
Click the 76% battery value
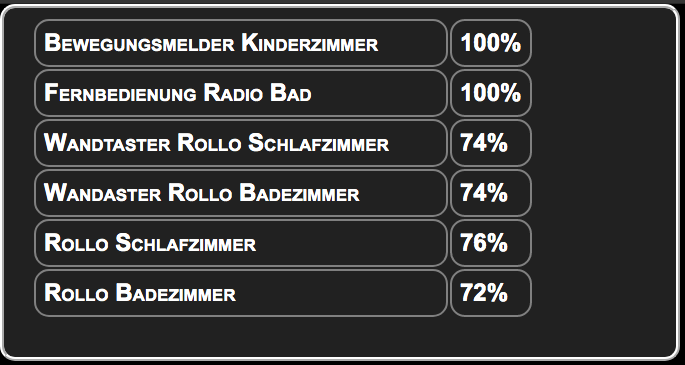tap(491, 243)
